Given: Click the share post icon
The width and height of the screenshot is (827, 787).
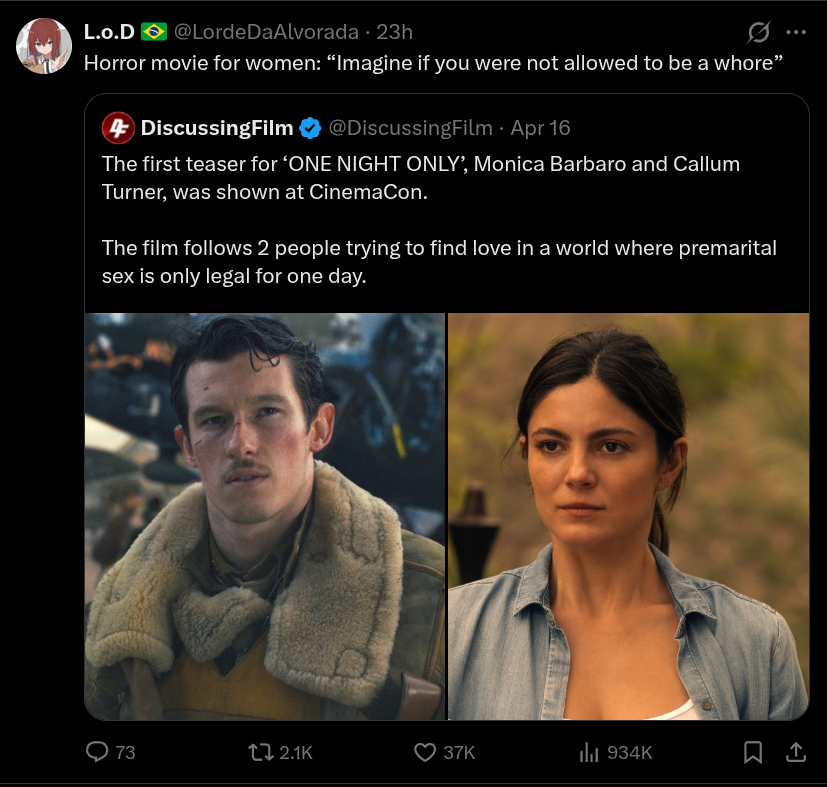Looking at the screenshot, I should pyautogui.click(x=796, y=751).
